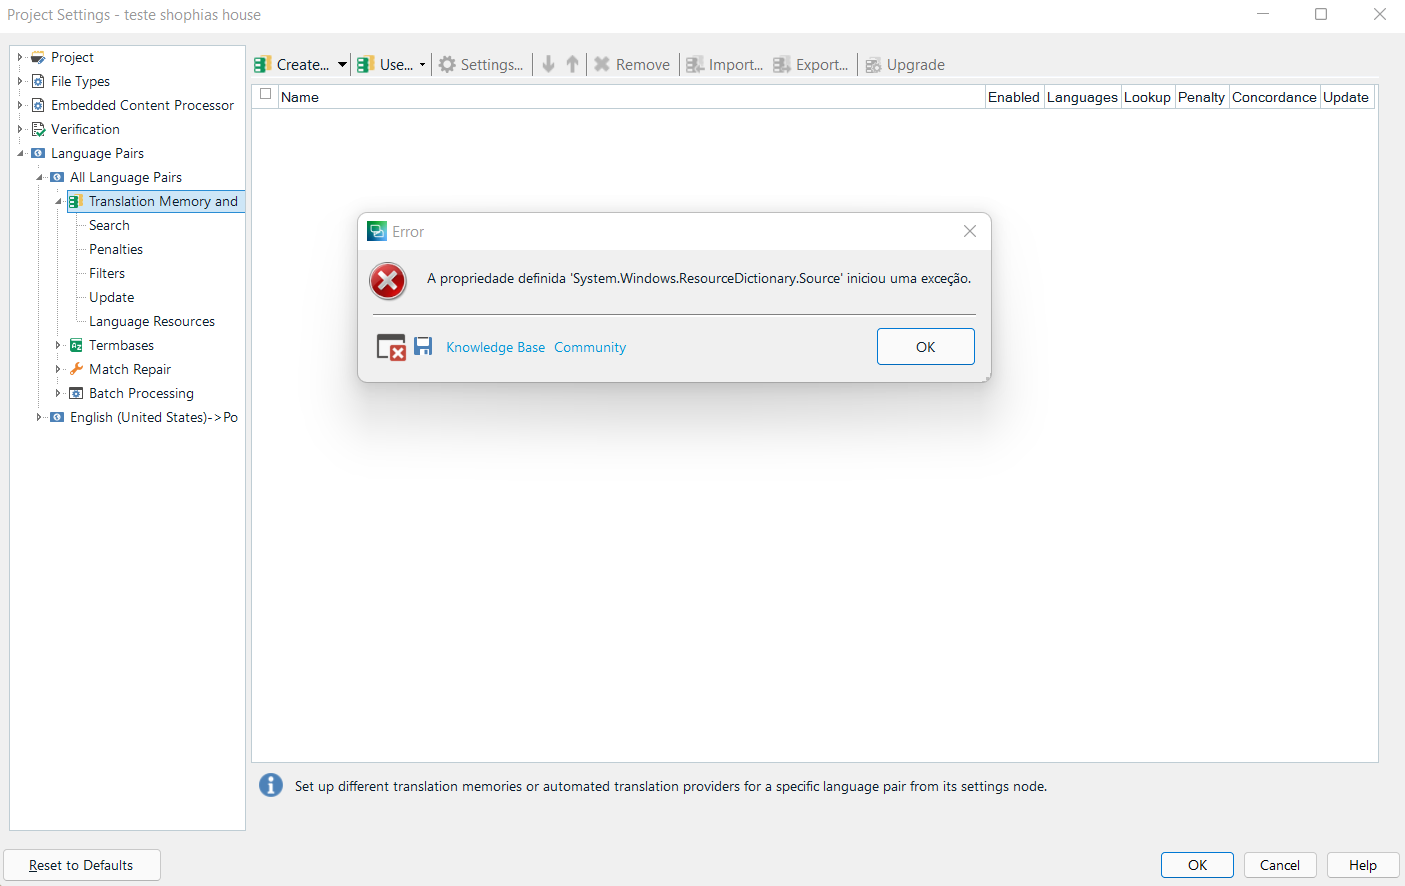Select the Update tree item
1405x886 pixels.
(111, 297)
